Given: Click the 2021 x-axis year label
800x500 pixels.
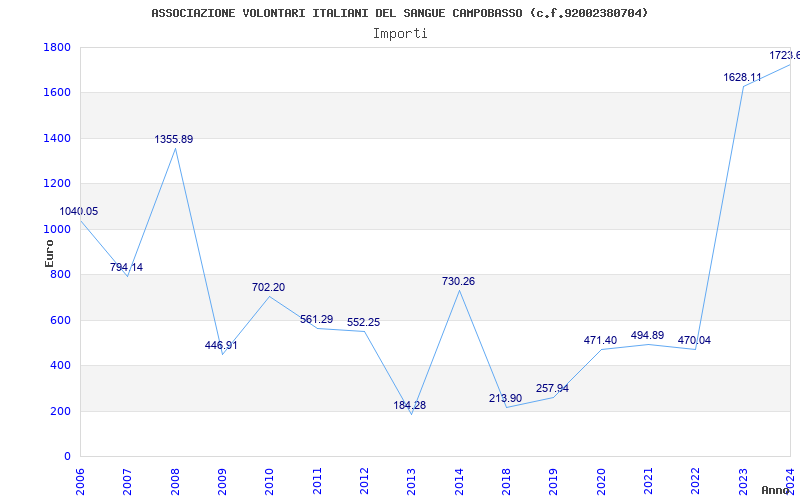Looking at the screenshot, I should tap(648, 481).
